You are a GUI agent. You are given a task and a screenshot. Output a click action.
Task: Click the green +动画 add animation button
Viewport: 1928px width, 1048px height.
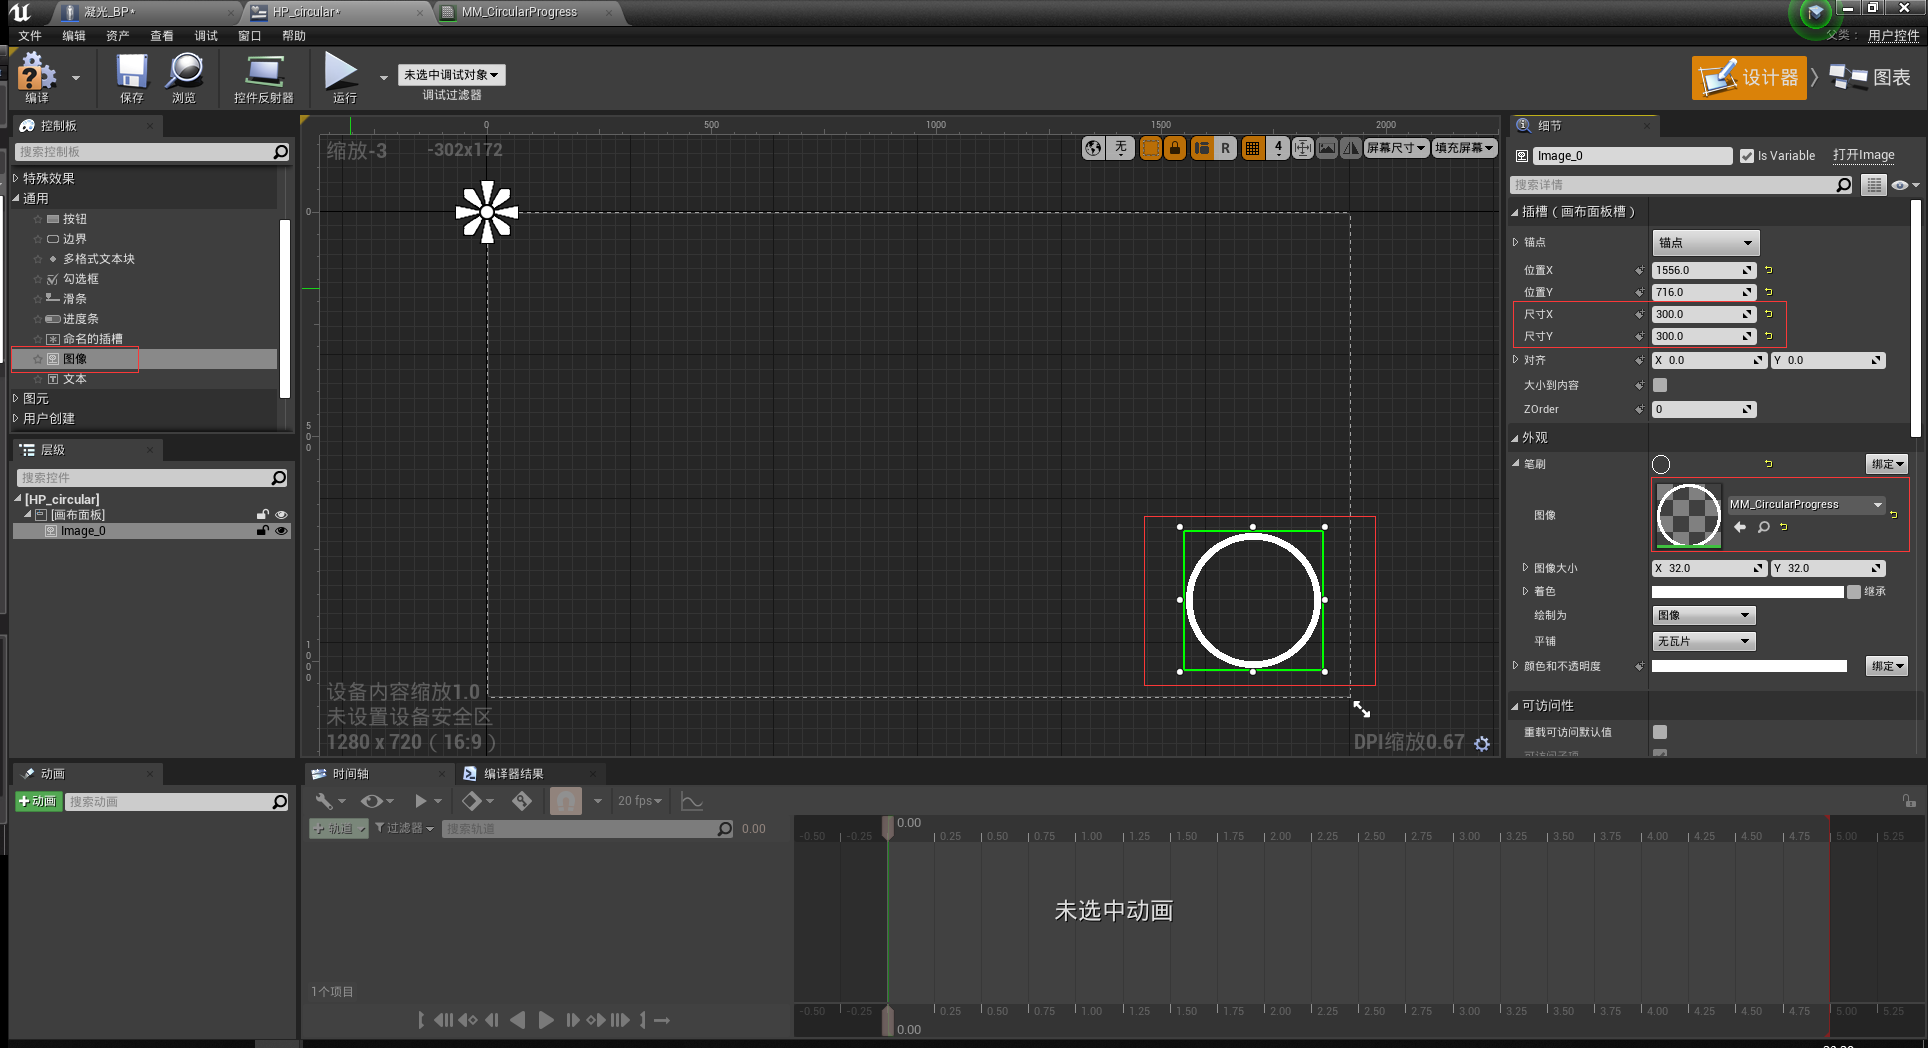(x=38, y=802)
